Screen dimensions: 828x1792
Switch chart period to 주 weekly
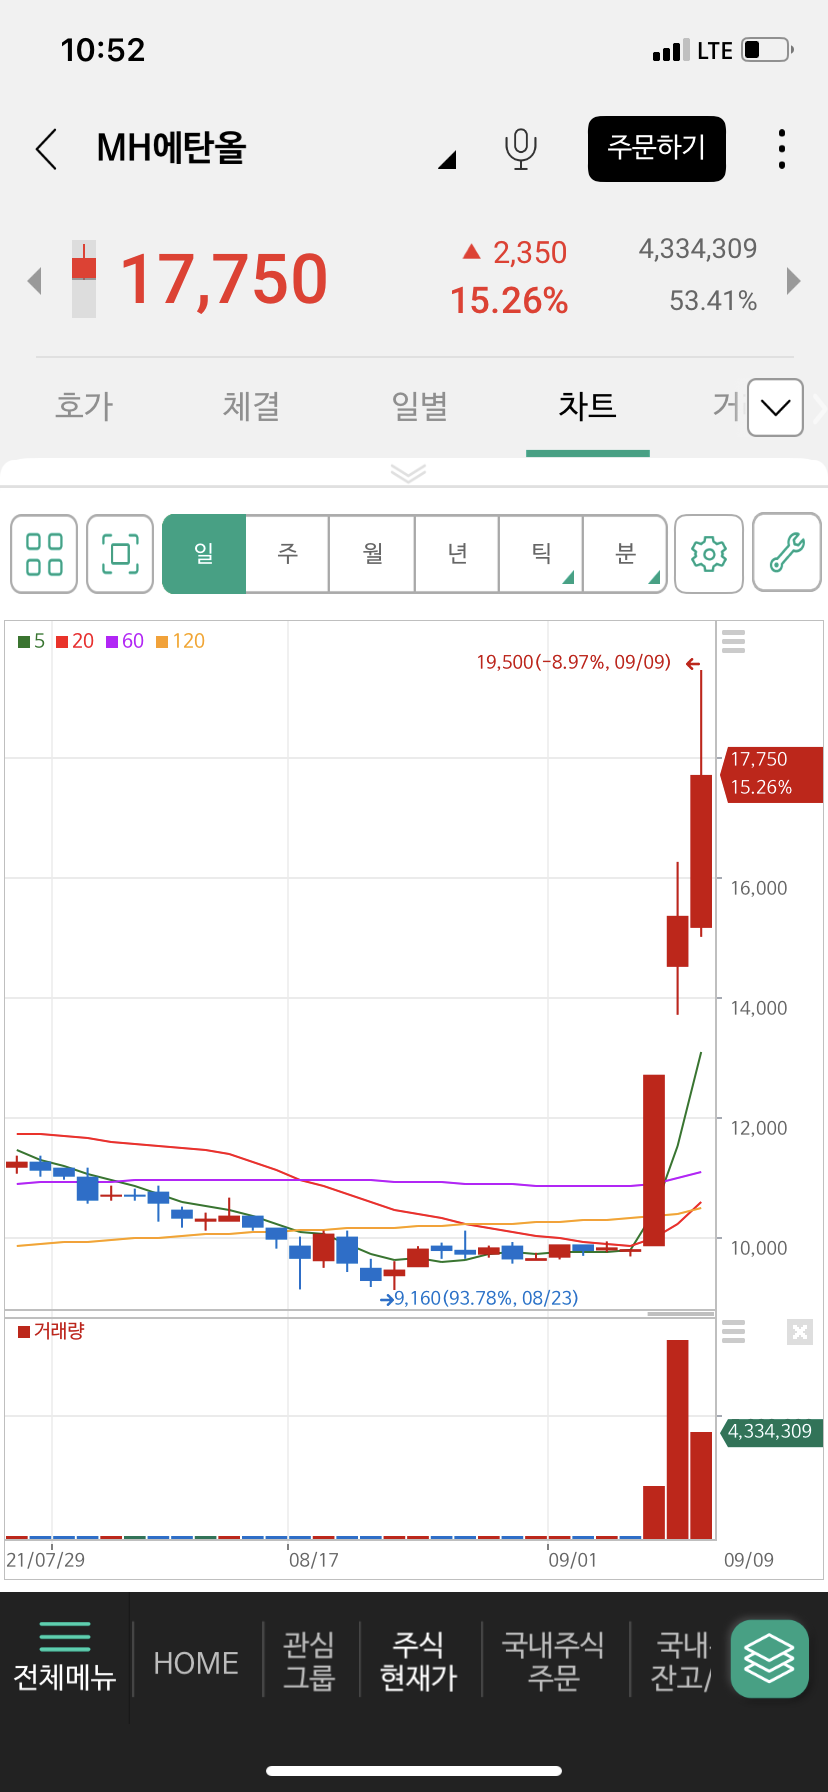[x=288, y=553]
